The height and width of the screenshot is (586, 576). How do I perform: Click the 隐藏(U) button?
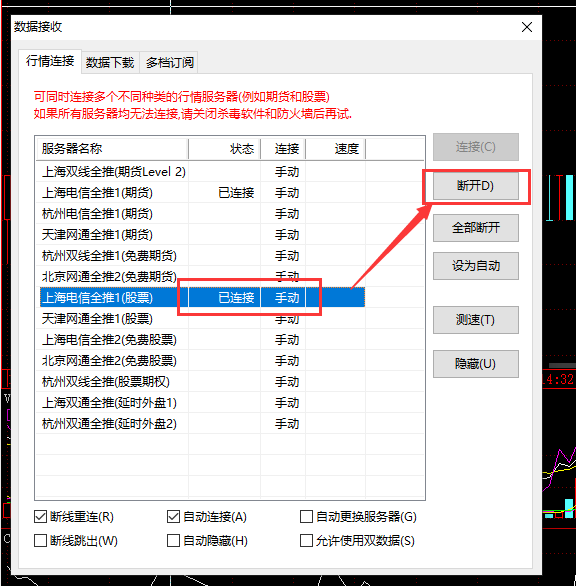(475, 364)
